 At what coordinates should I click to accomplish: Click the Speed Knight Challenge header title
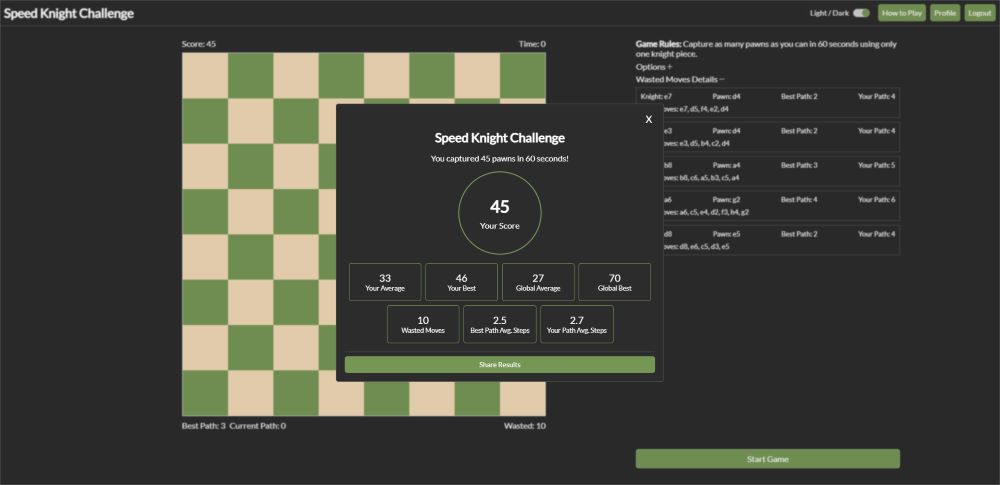coord(68,14)
